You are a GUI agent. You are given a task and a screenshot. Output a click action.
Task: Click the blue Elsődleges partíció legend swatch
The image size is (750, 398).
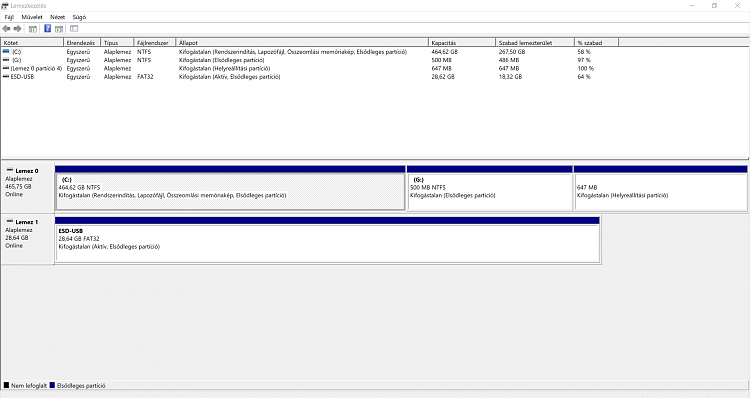pos(52,385)
